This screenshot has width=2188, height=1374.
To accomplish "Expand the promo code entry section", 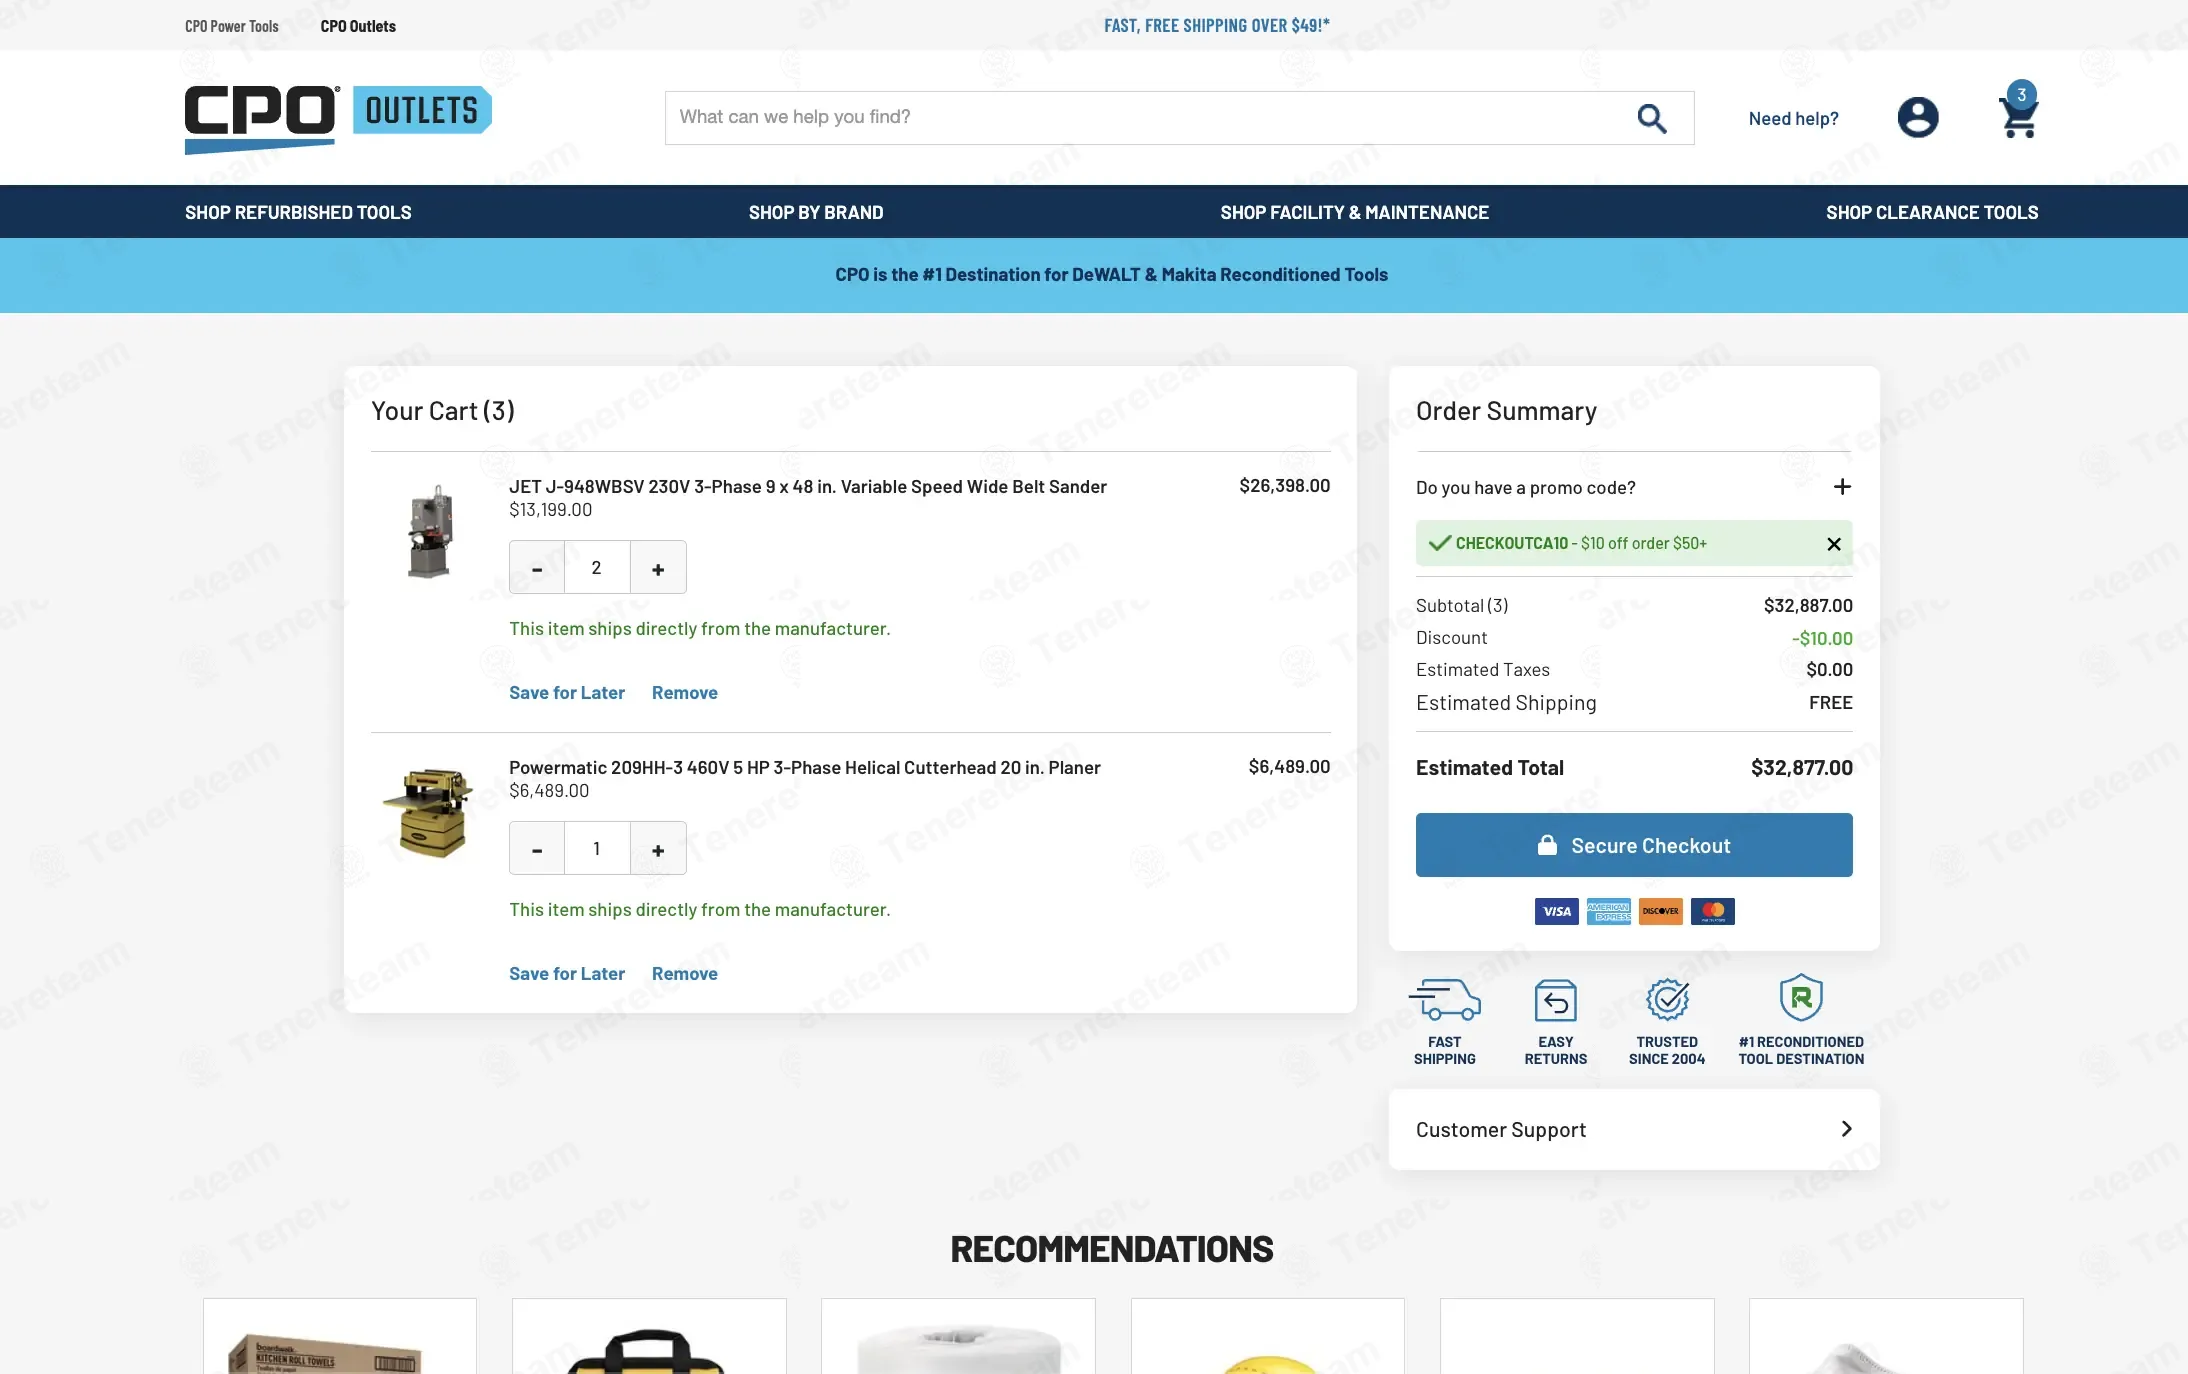I will pyautogui.click(x=1841, y=487).
